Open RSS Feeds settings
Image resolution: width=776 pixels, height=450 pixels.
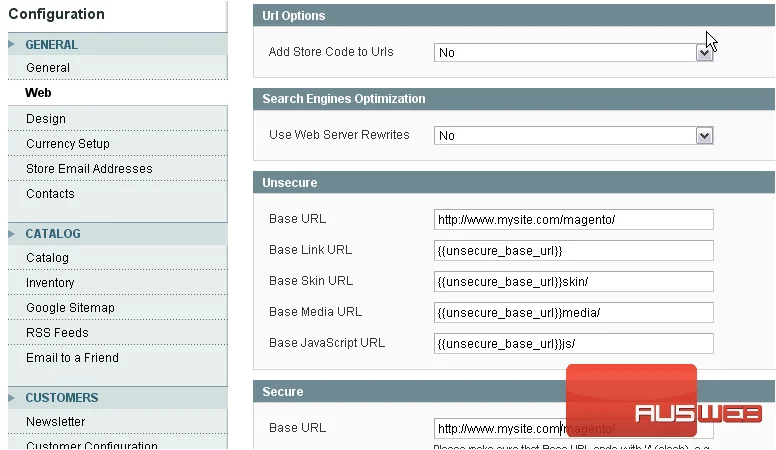(x=57, y=333)
